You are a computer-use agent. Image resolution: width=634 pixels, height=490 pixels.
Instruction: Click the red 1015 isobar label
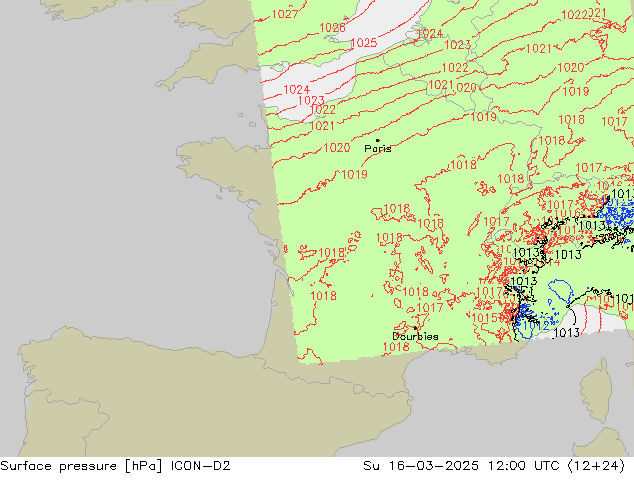coord(485,318)
